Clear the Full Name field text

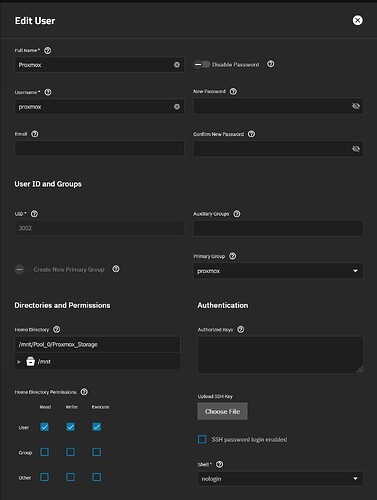[177, 65]
